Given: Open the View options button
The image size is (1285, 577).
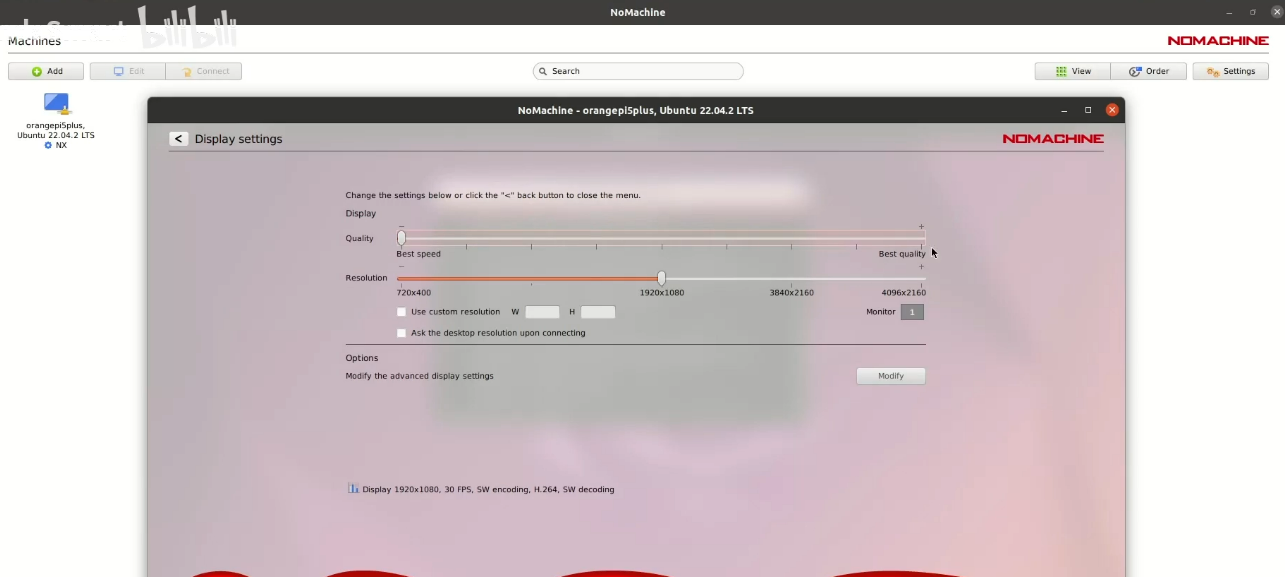Looking at the screenshot, I should [1073, 71].
